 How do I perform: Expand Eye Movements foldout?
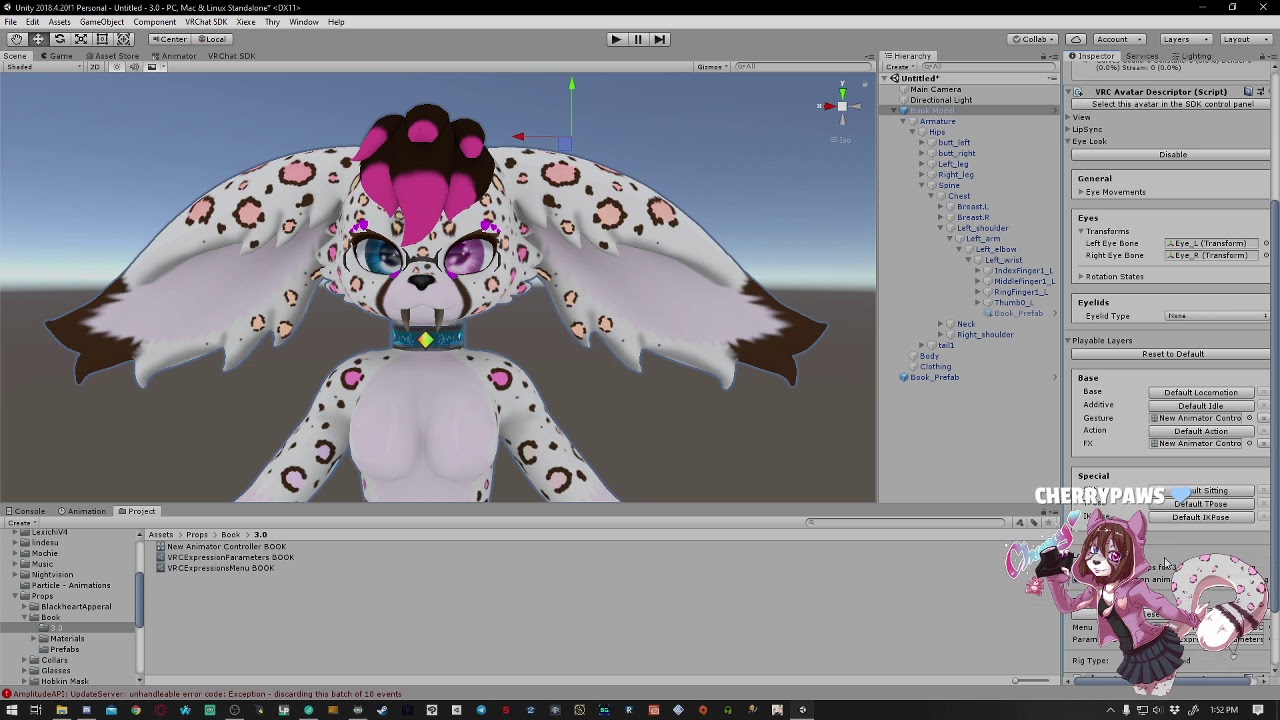pyautogui.click(x=1081, y=192)
